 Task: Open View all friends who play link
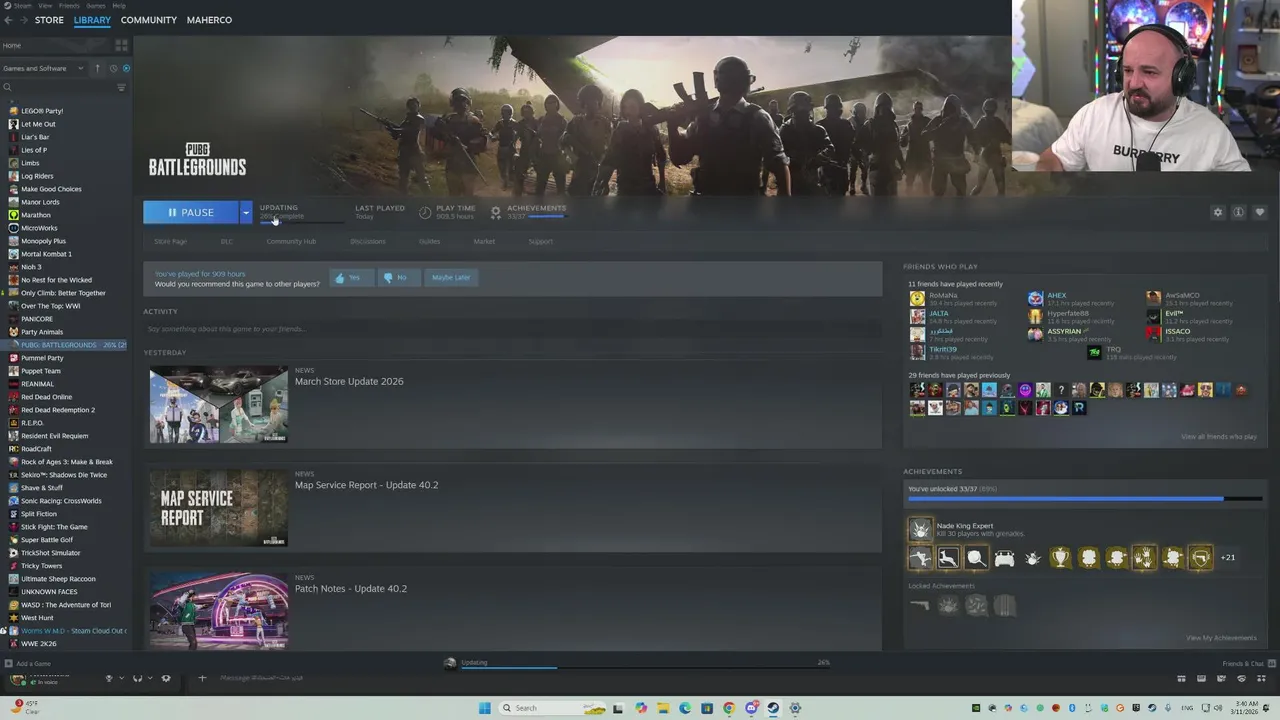(x=1219, y=437)
